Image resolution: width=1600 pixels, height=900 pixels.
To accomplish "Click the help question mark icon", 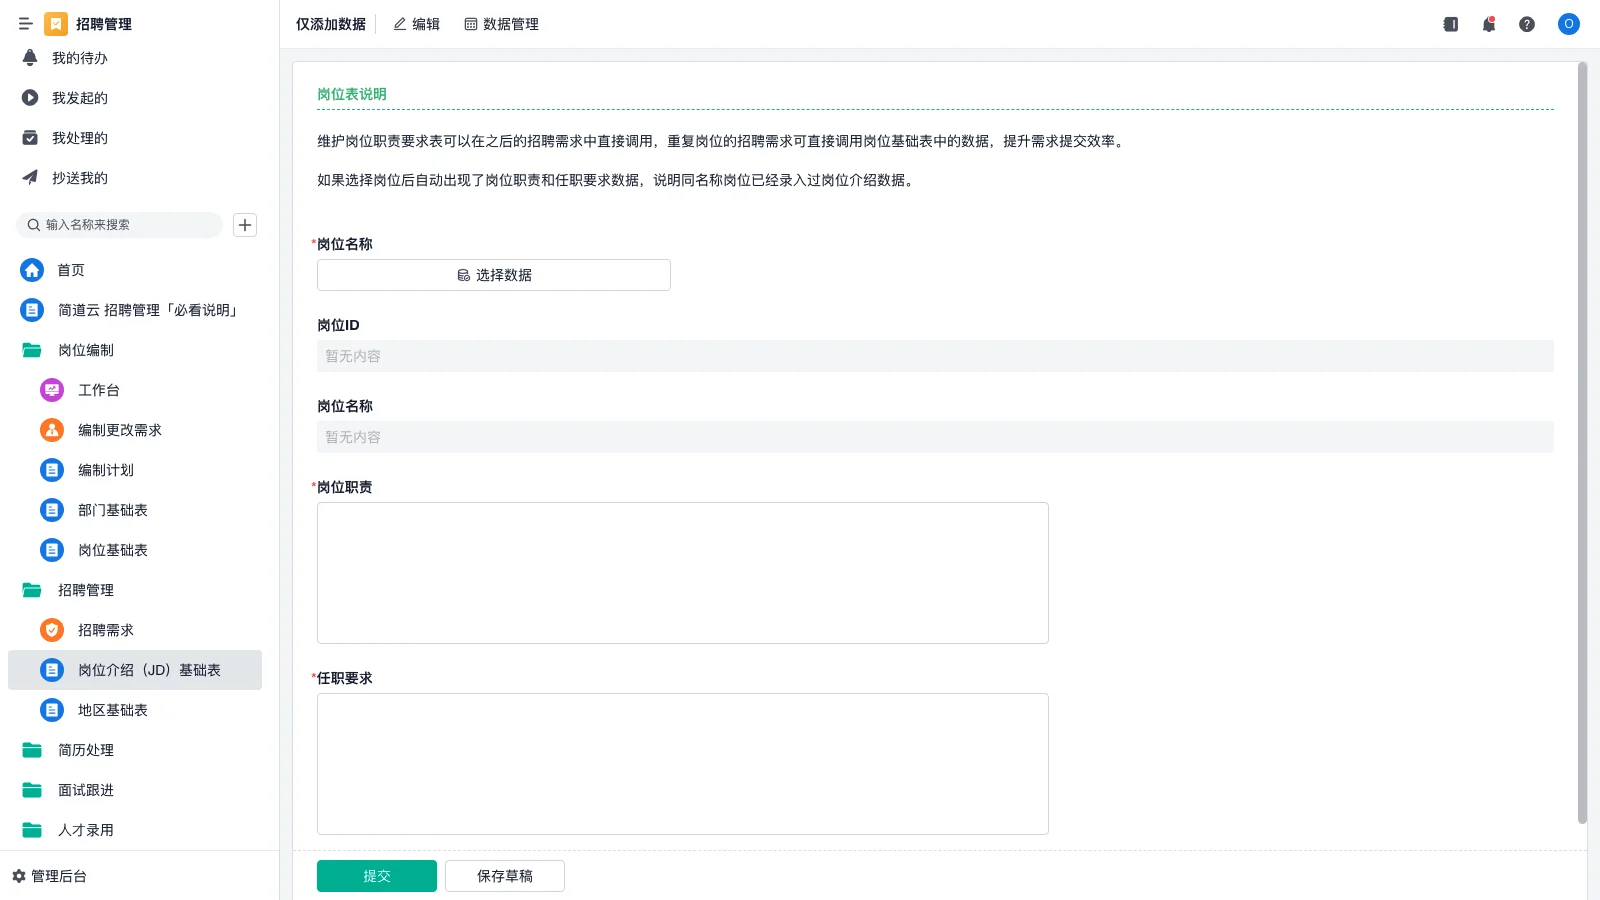I will (x=1527, y=24).
